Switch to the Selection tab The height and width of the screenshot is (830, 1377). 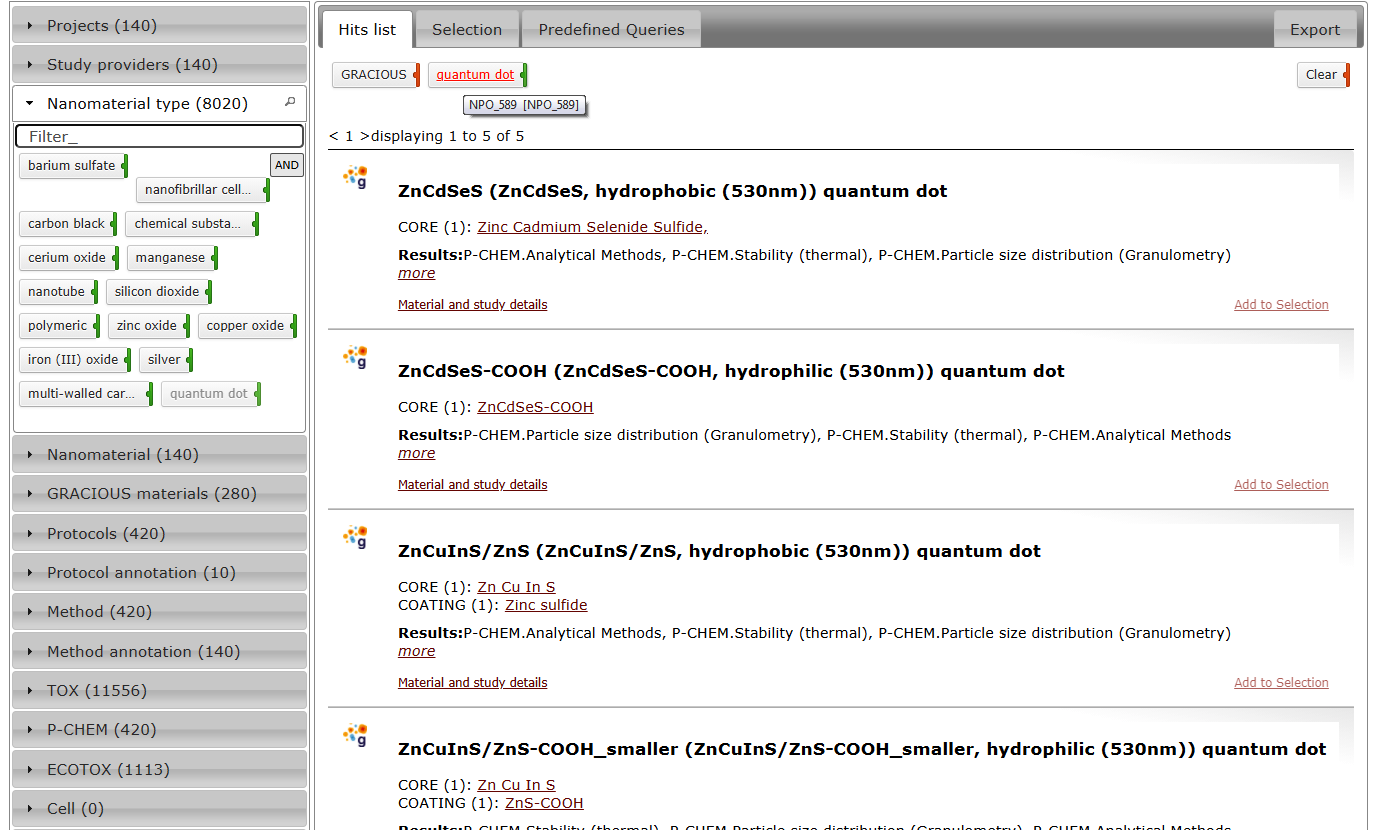point(466,30)
